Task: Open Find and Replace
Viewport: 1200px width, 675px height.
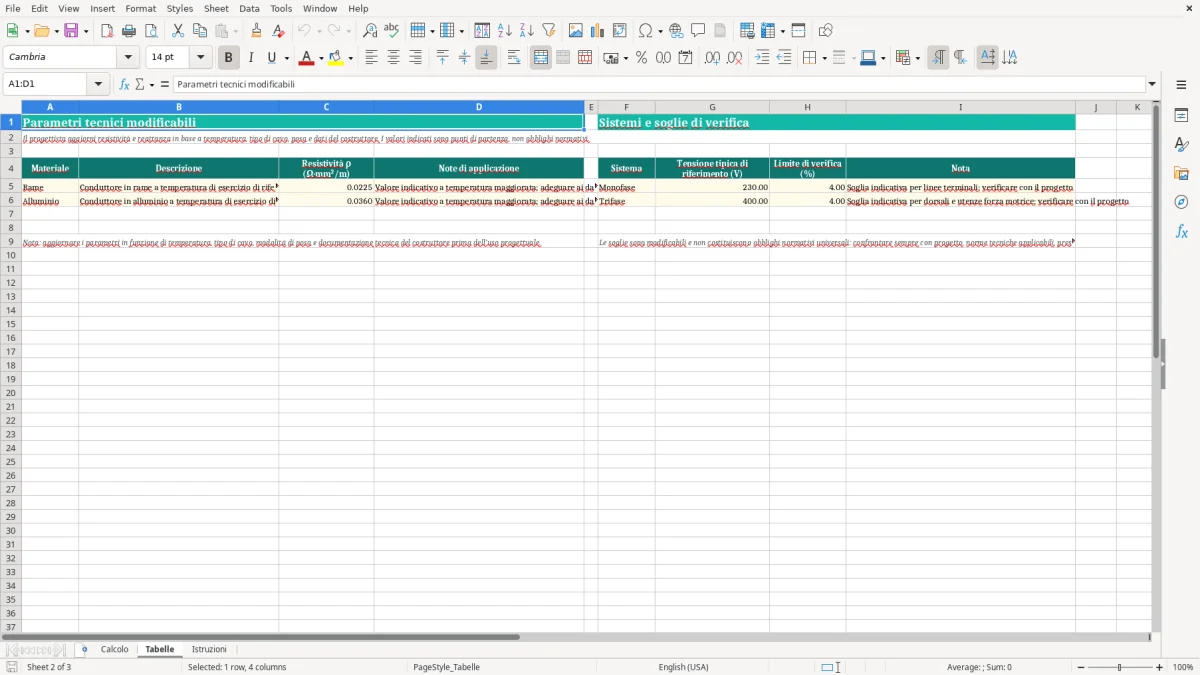Action: coord(370,31)
